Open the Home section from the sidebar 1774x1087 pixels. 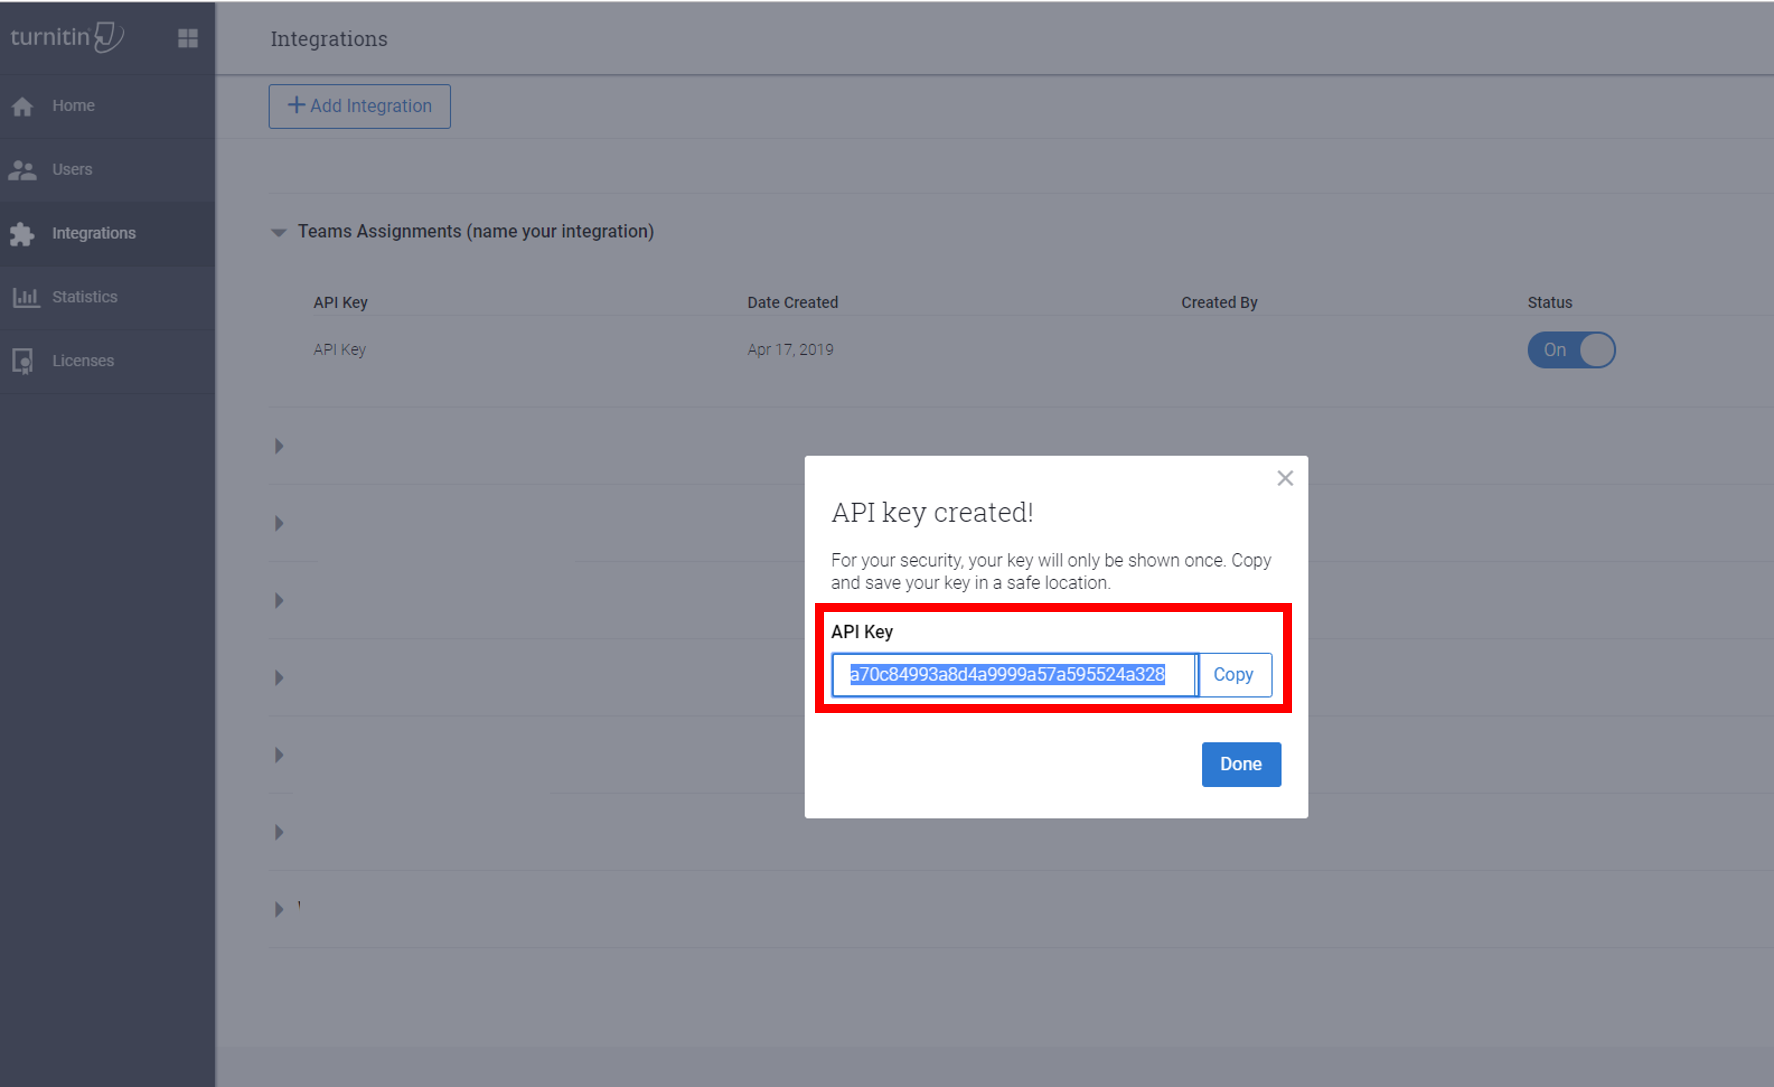[73, 105]
